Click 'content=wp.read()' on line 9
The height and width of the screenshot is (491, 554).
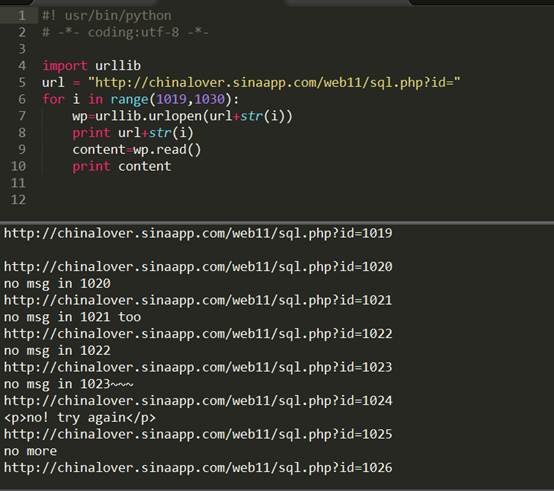click(137, 150)
